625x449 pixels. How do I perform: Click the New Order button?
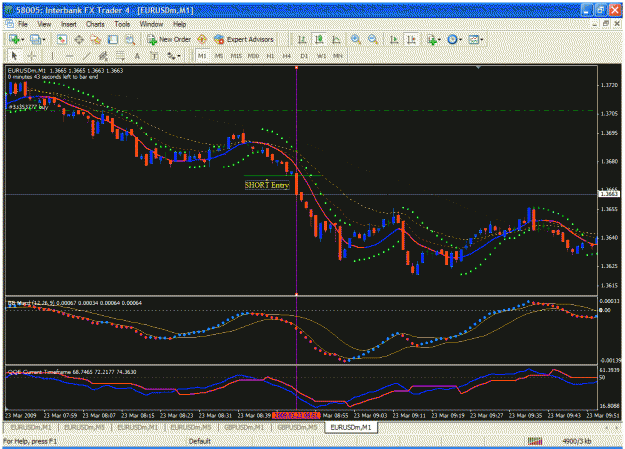tap(169, 39)
